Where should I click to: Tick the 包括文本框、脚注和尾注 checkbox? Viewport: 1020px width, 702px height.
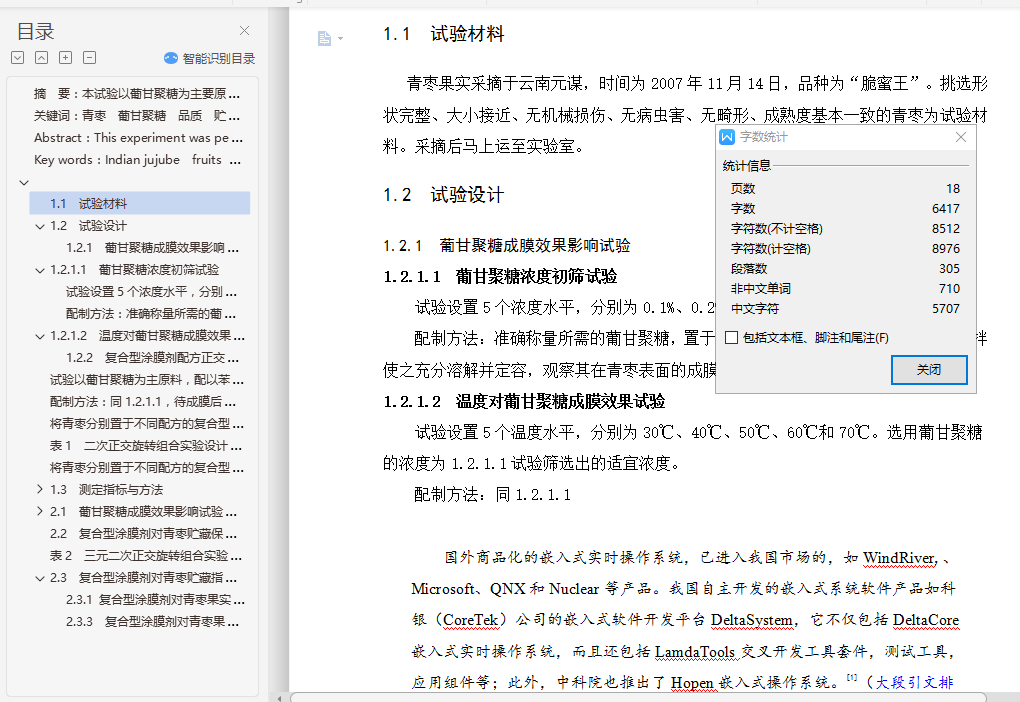point(732,338)
